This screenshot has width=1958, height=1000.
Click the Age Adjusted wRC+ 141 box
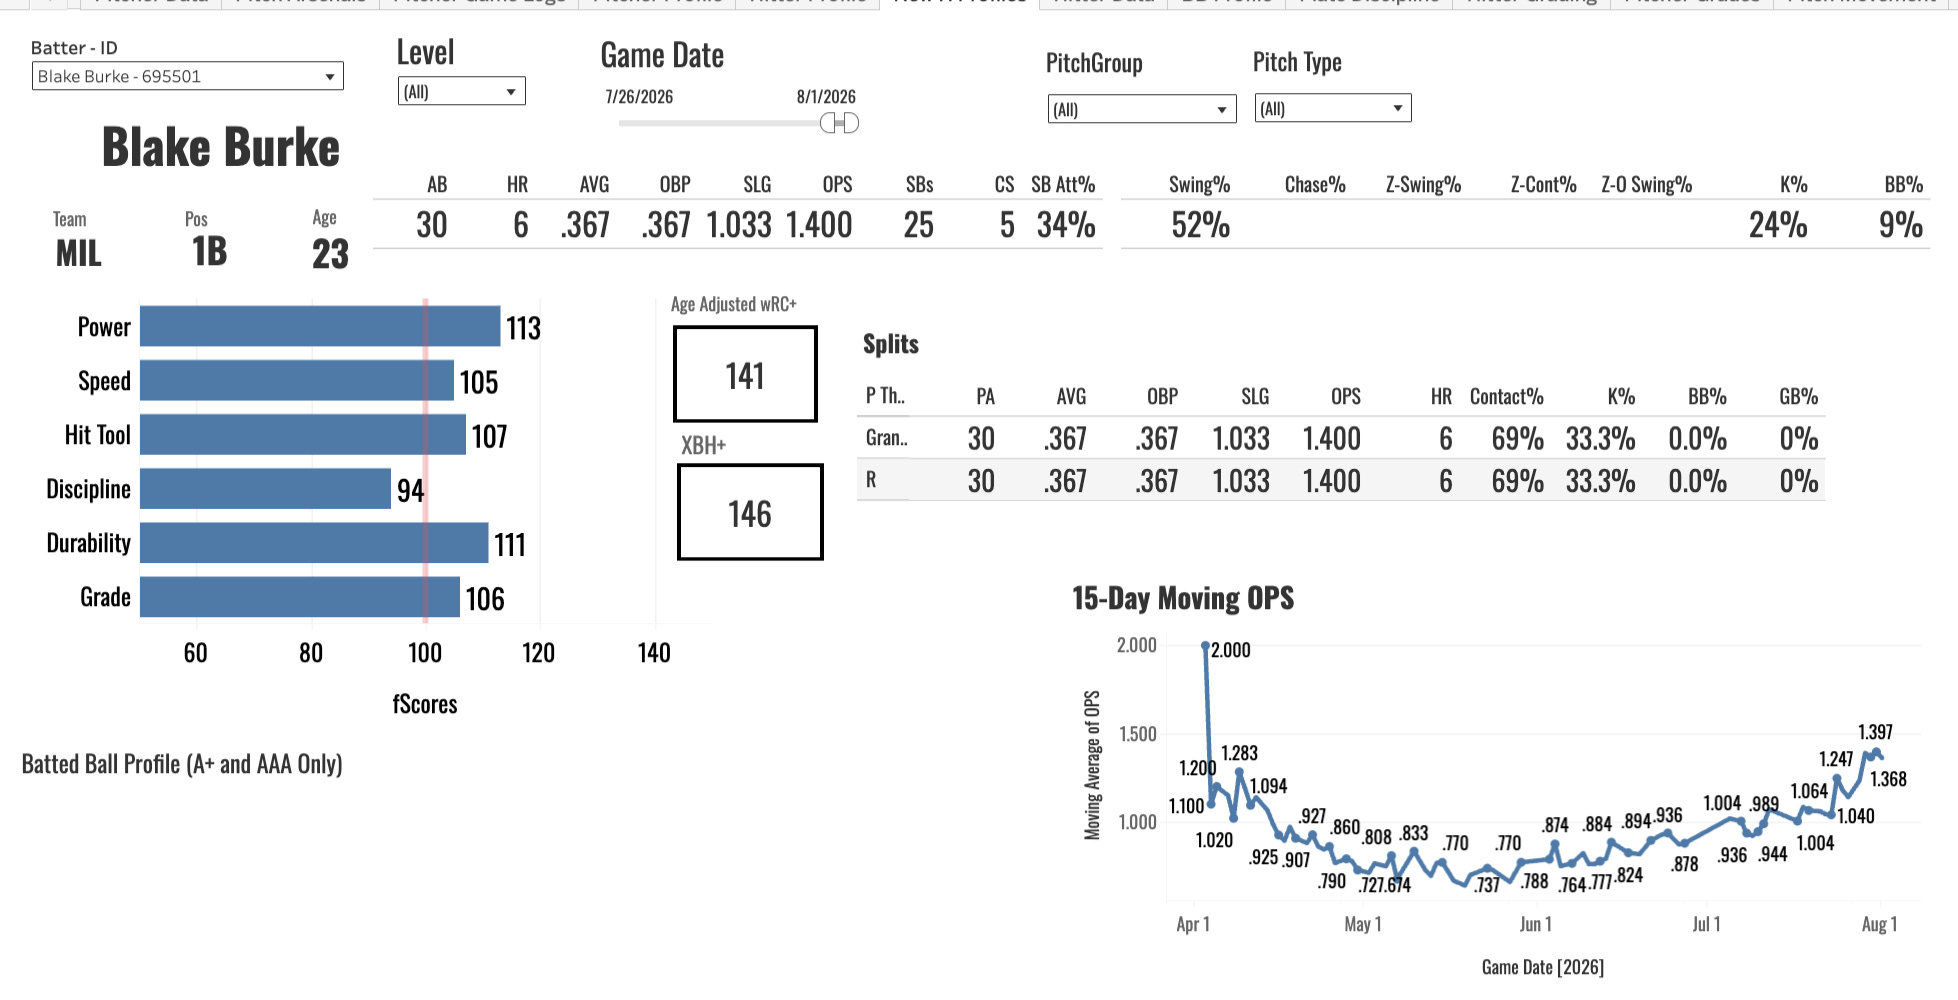pyautogui.click(x=745, y=374)
